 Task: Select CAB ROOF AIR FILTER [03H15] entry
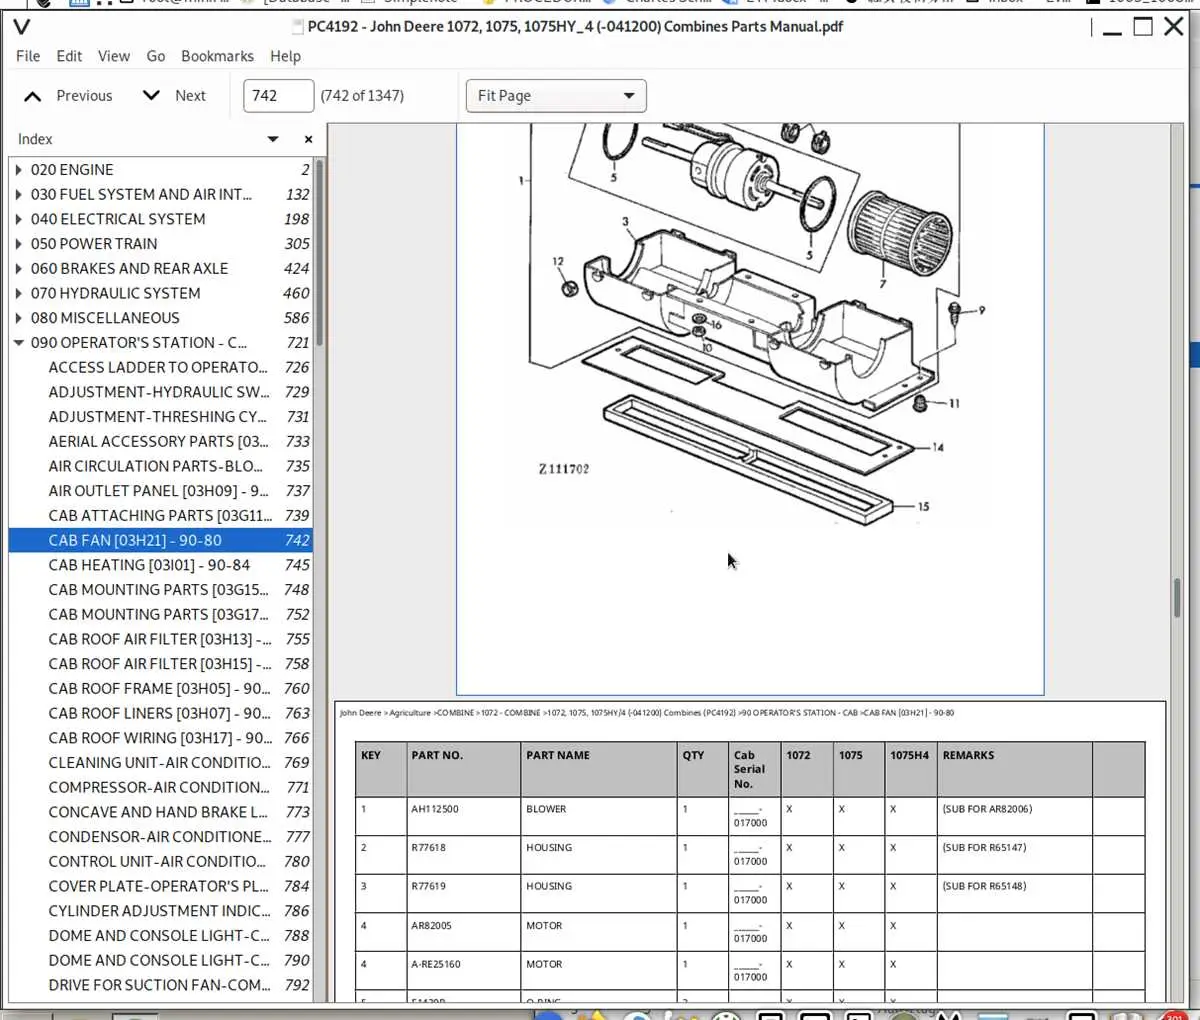[x=160, y=663]
